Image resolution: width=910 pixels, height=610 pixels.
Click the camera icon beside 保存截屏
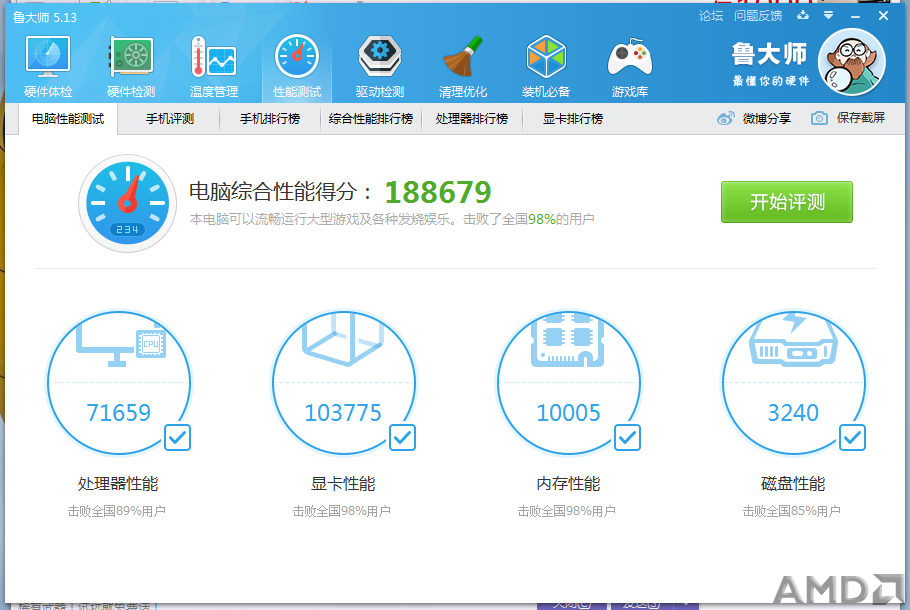click(x=819, y=118)
